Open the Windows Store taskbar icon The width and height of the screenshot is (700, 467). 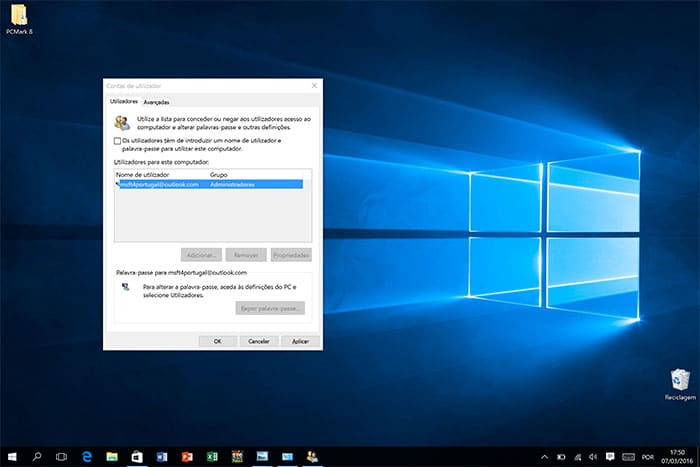[x=137, y=456]
